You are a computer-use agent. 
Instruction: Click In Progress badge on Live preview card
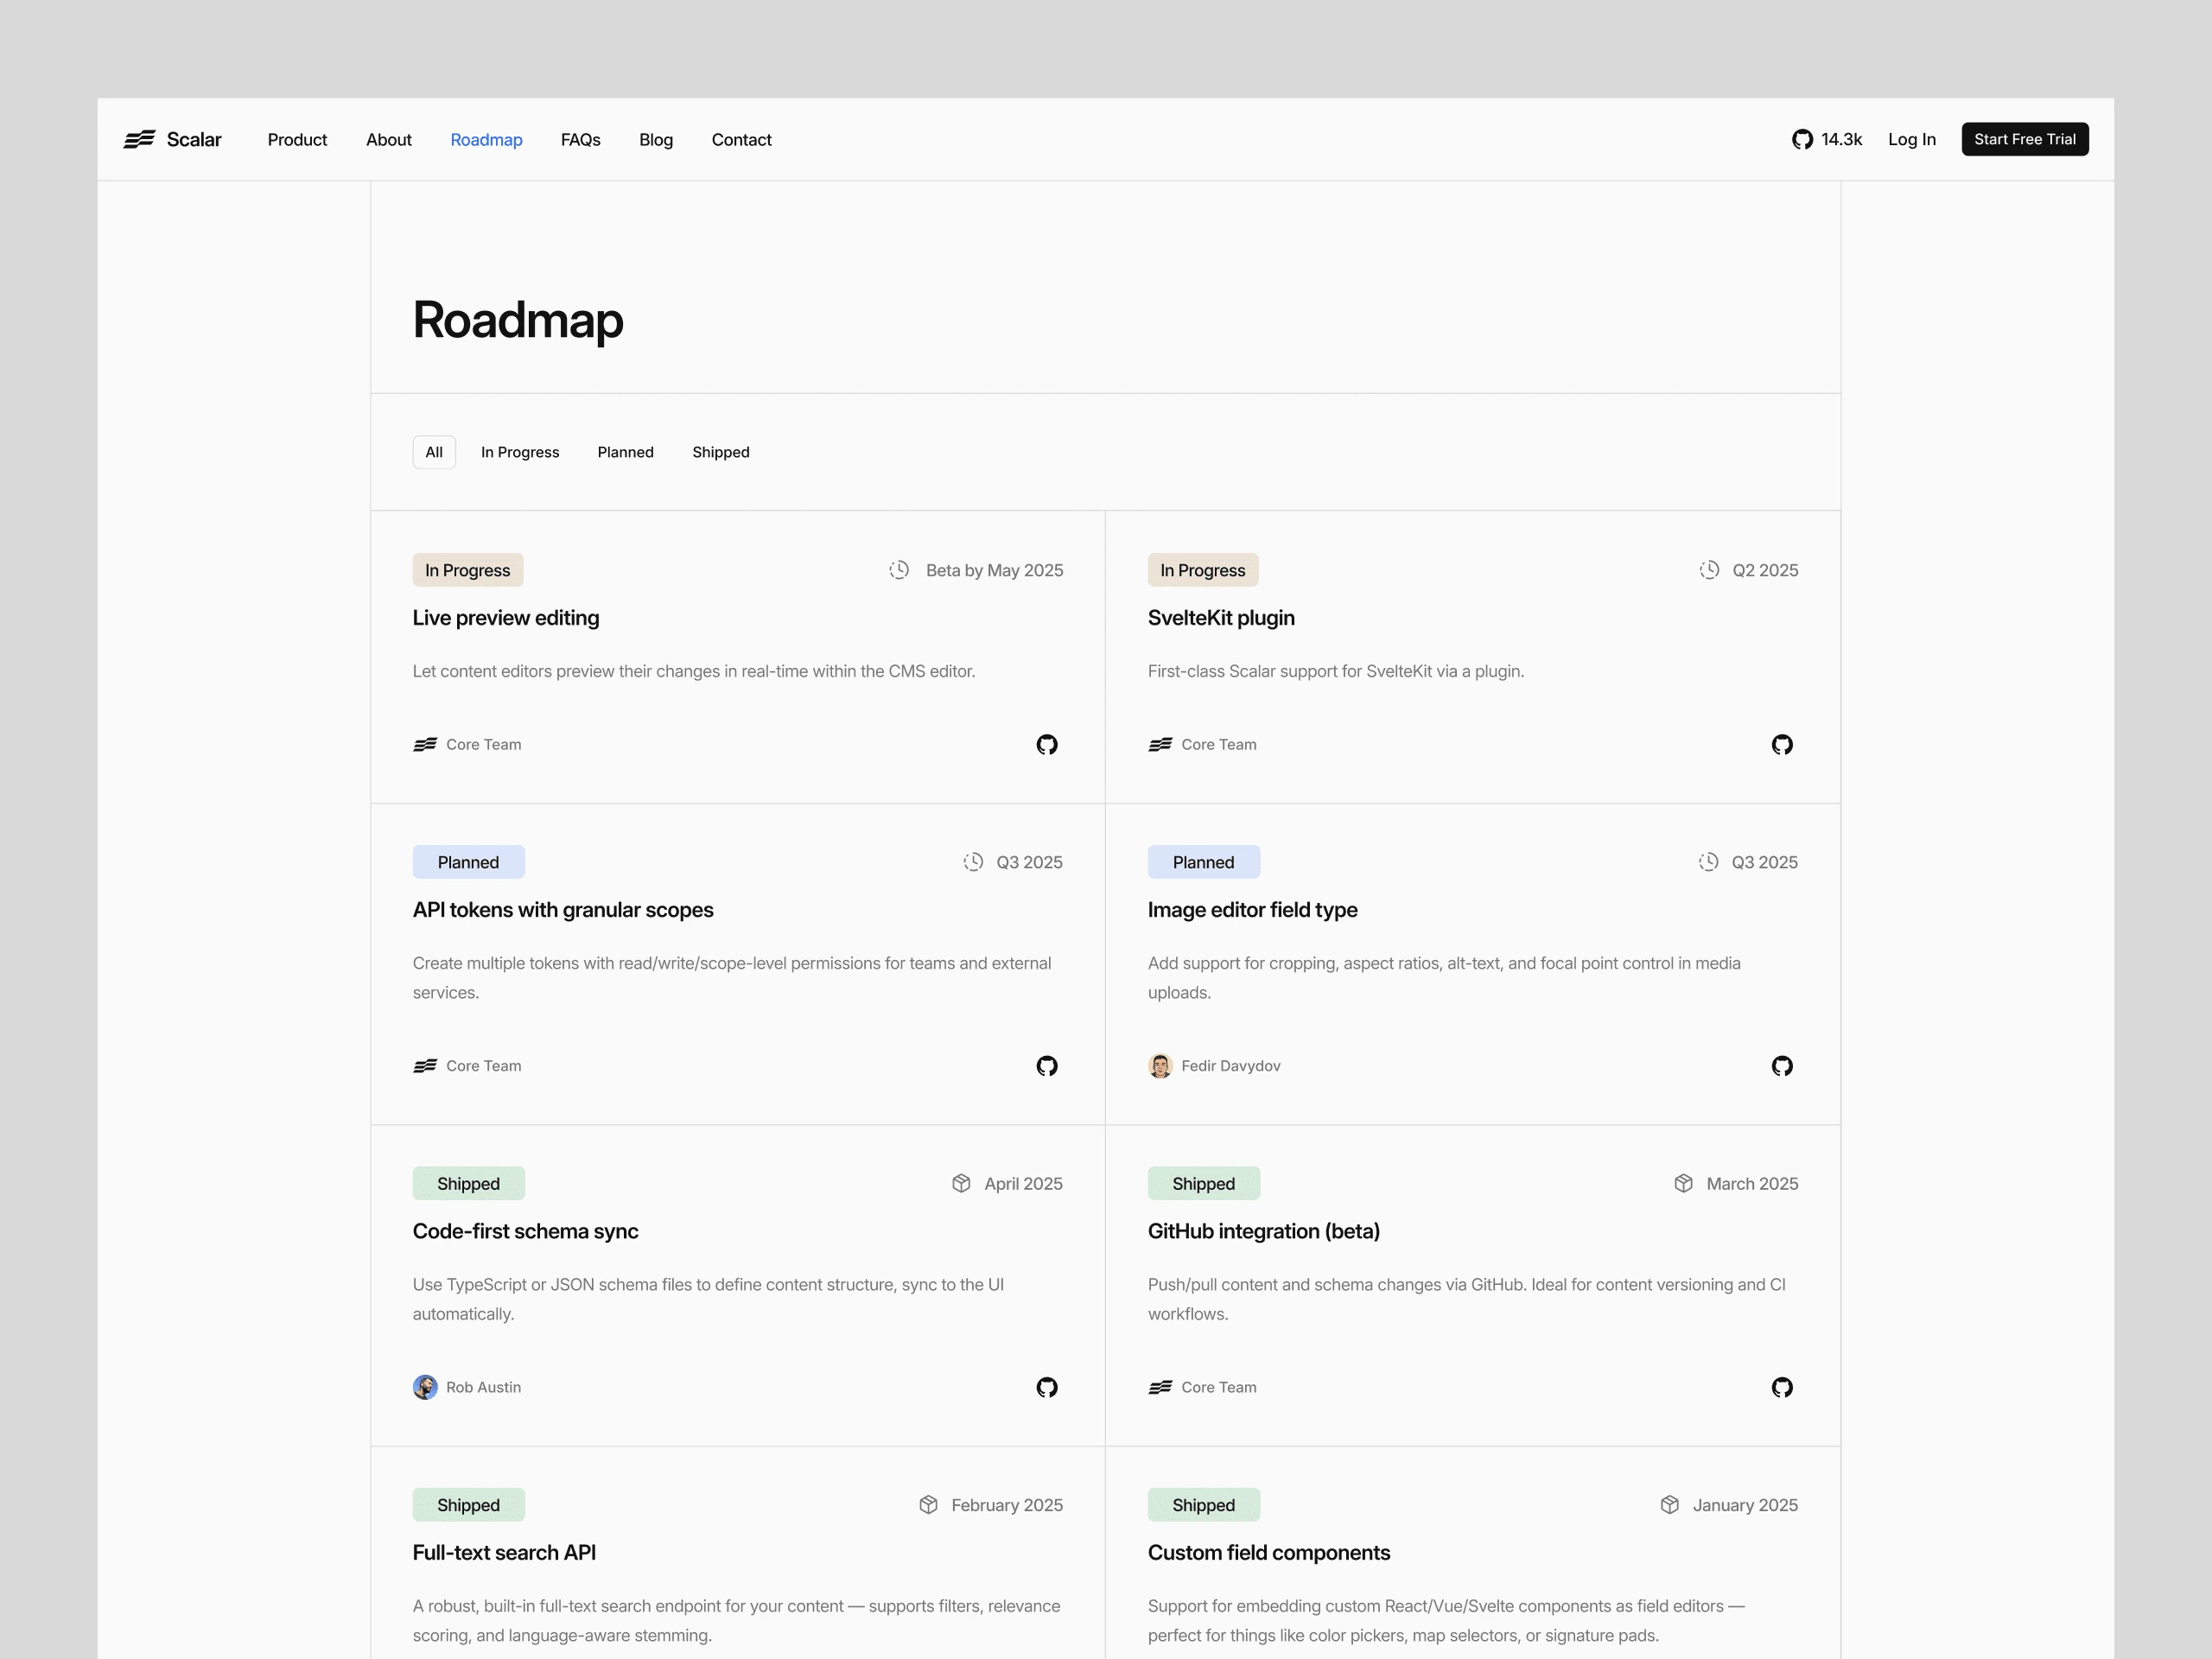tap(468, 570)
